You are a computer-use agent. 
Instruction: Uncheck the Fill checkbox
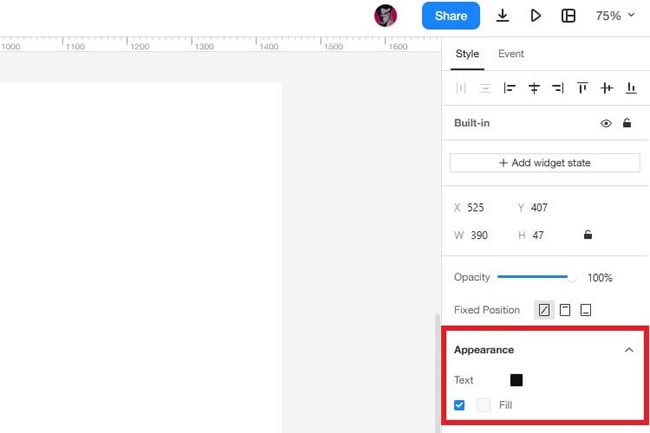click(459, 405)
